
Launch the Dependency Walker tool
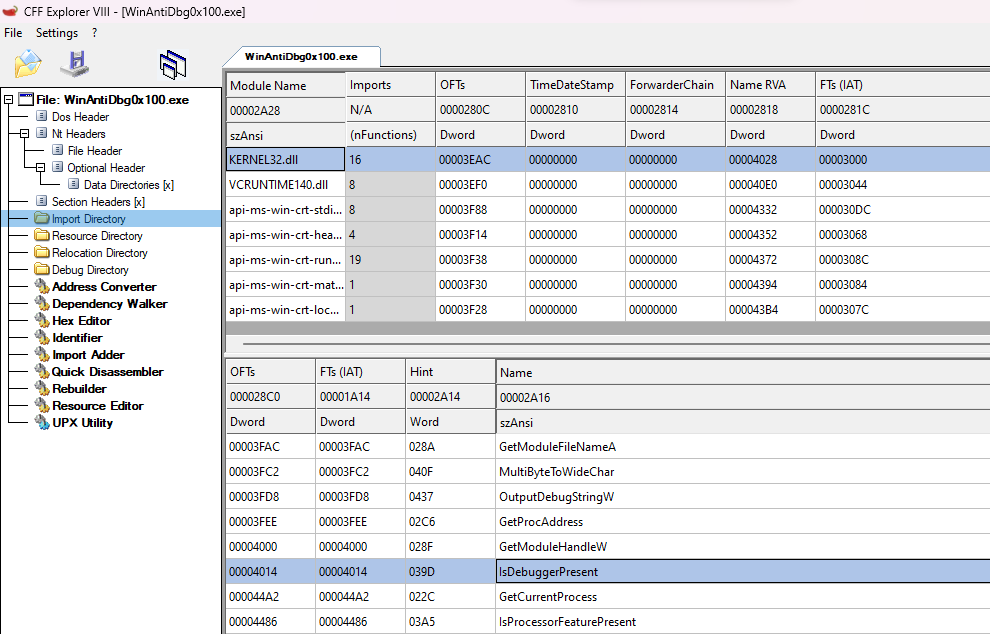[109, 304]
